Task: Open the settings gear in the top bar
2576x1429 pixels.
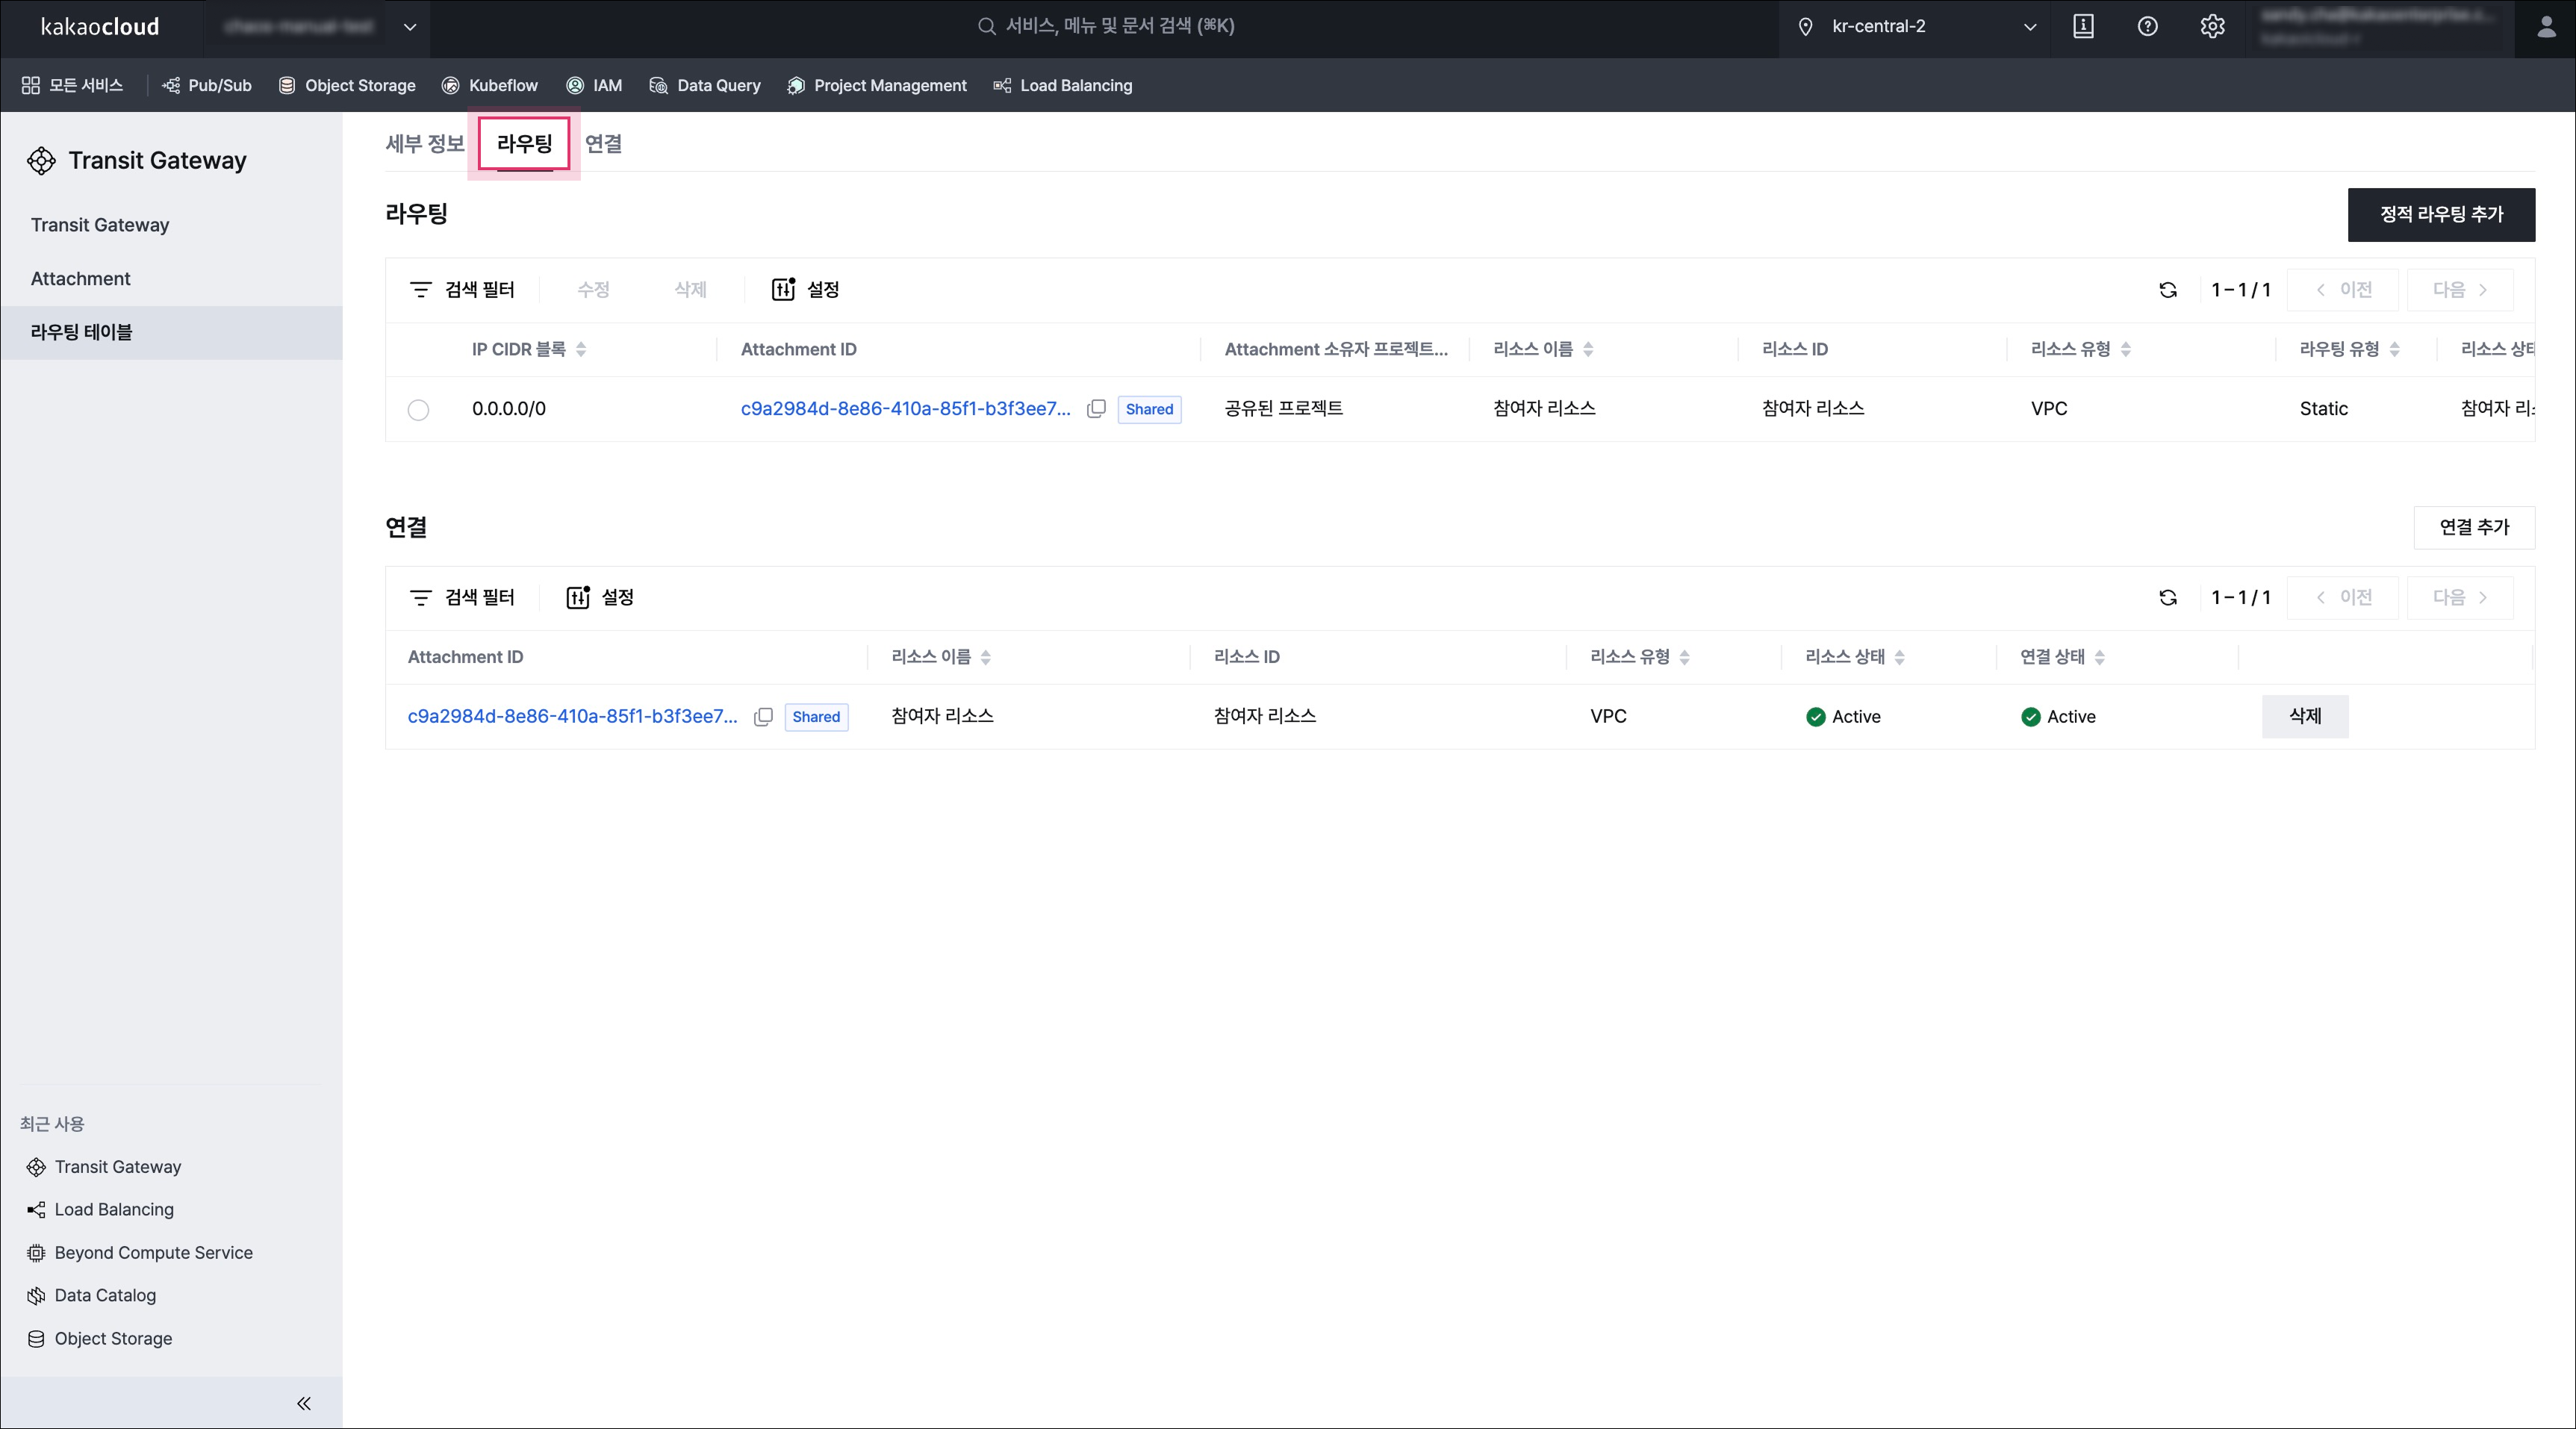Action: [x=2212, y=27]
